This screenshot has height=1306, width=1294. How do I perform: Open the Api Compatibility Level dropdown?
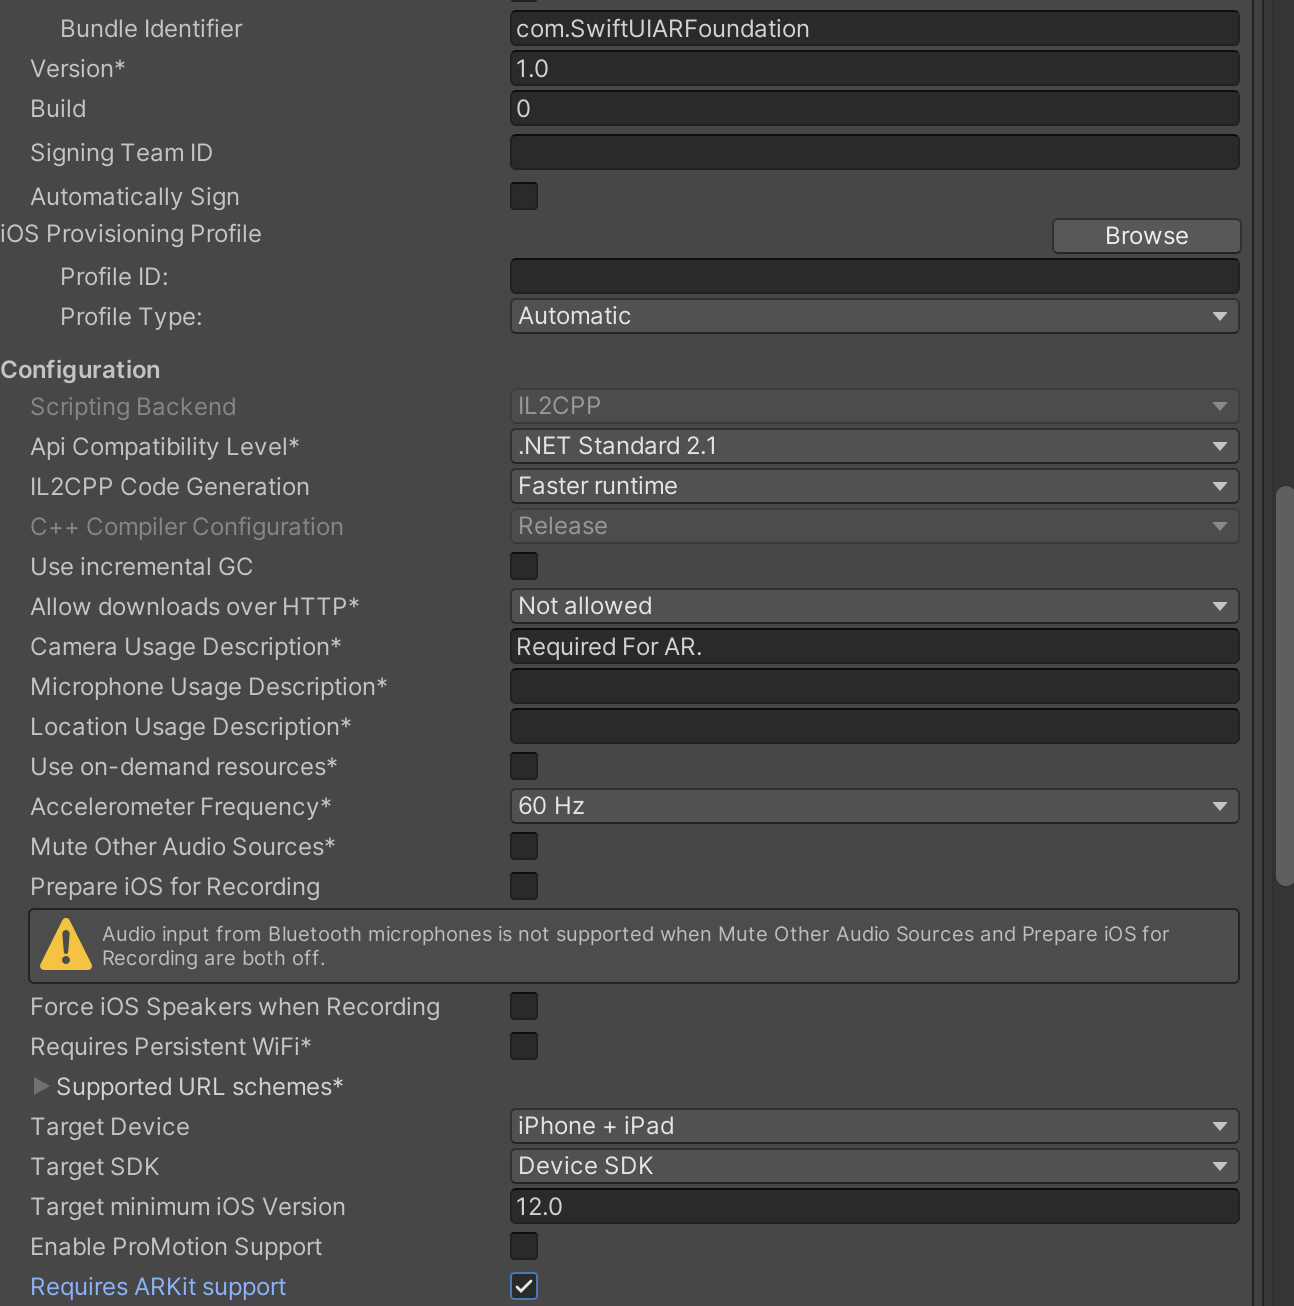[874, 446]
